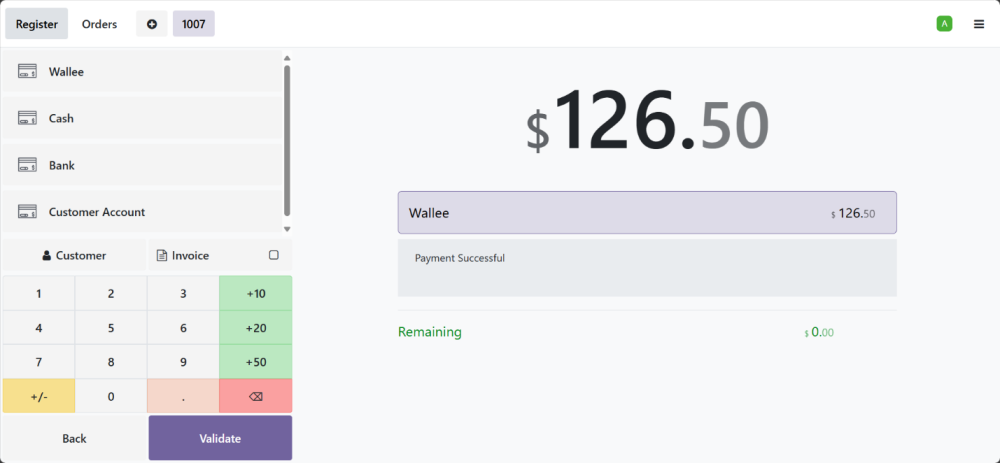Click the Bank payment method icon

tap(28, 165)
